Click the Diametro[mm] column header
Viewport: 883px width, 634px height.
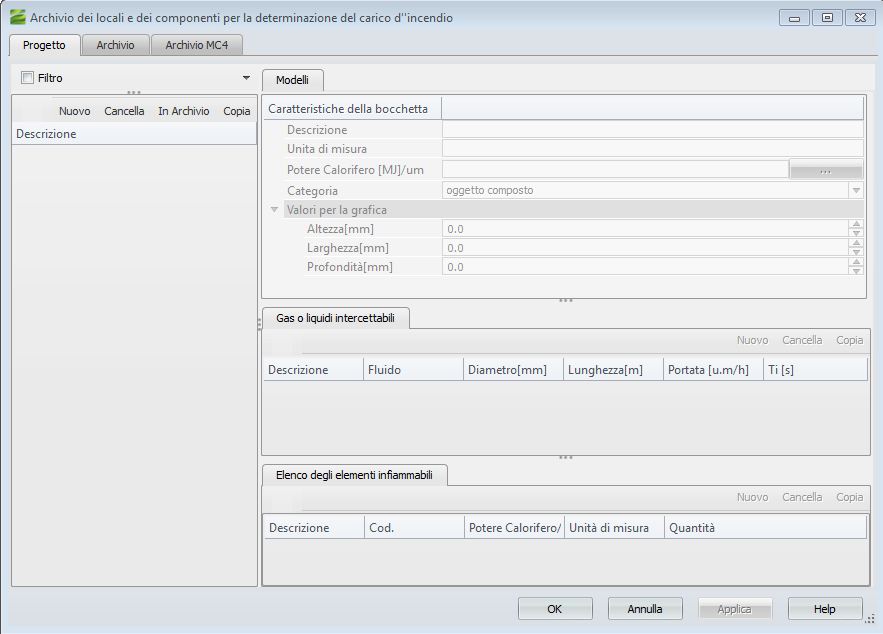click(512, 369)
